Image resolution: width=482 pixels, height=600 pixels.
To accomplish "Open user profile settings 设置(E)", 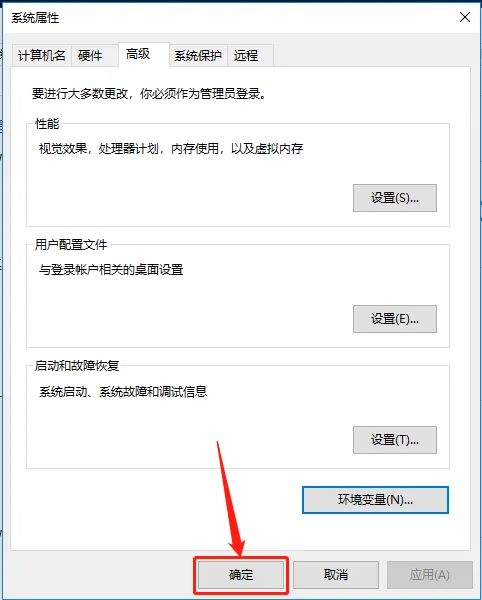I will [395, 319].
